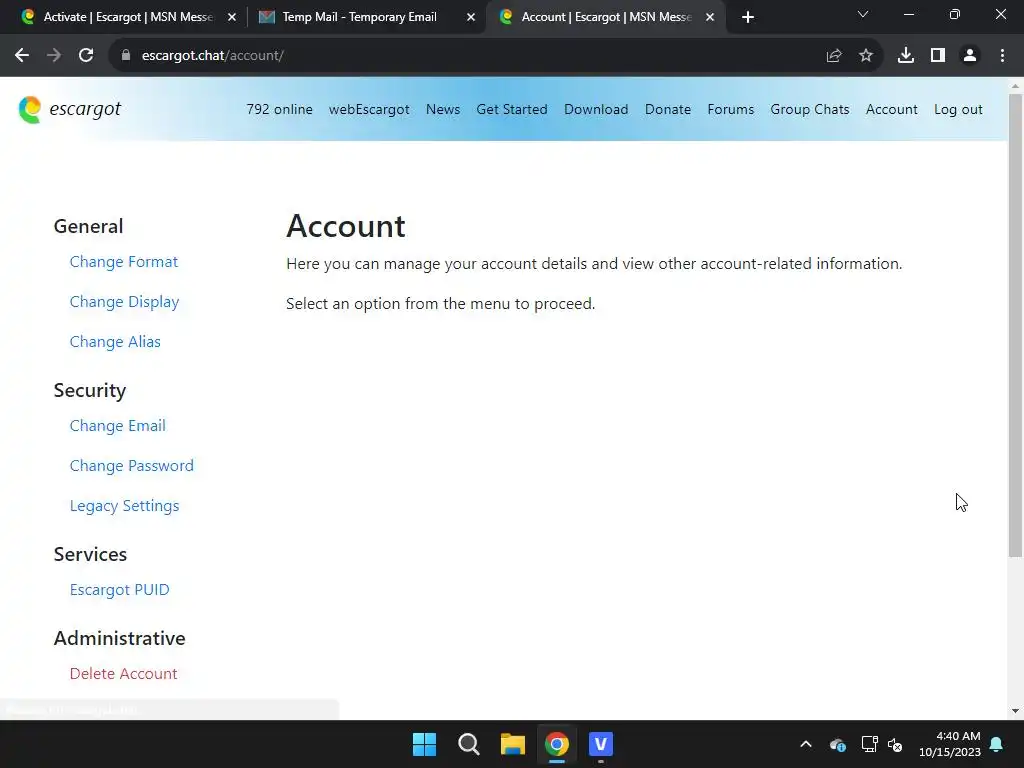Click the browser forward arrow
This screenshot has height=768, width=1024.
tap(54, 56)
